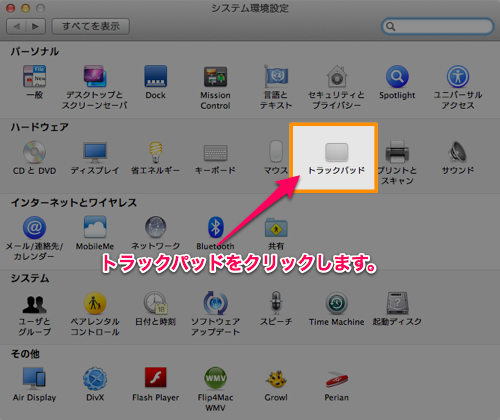Click the すべてを表示 (Show All) button

click(x=91, y=26)
